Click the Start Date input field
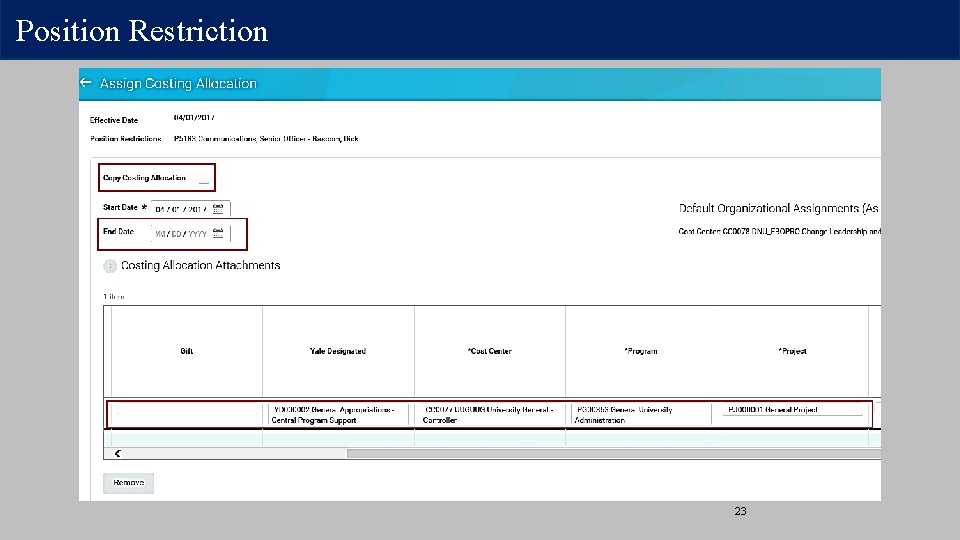This screenshot has width=960, height=540. 190,209
